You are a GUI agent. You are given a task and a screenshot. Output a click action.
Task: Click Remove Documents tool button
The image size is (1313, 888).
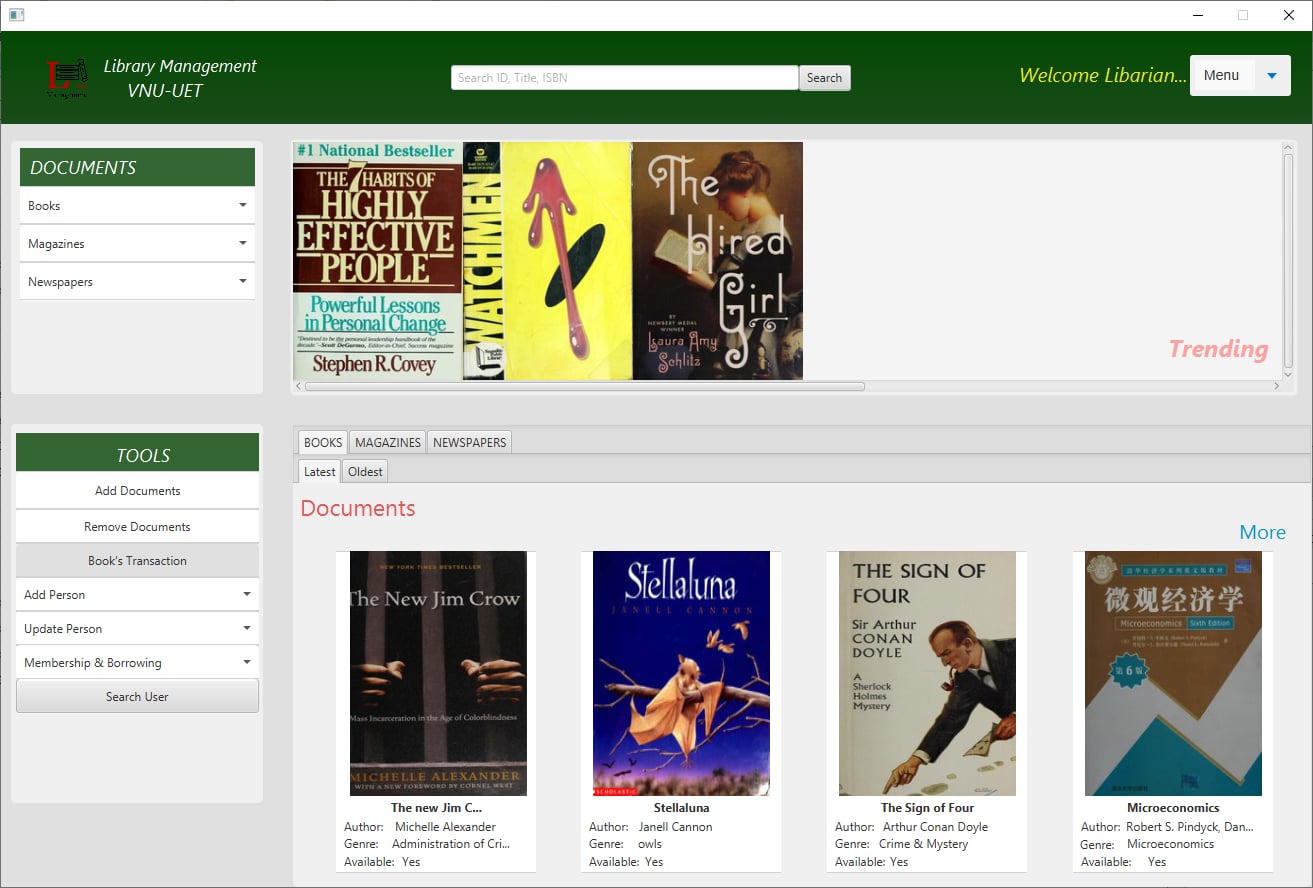tap(137, 527)
